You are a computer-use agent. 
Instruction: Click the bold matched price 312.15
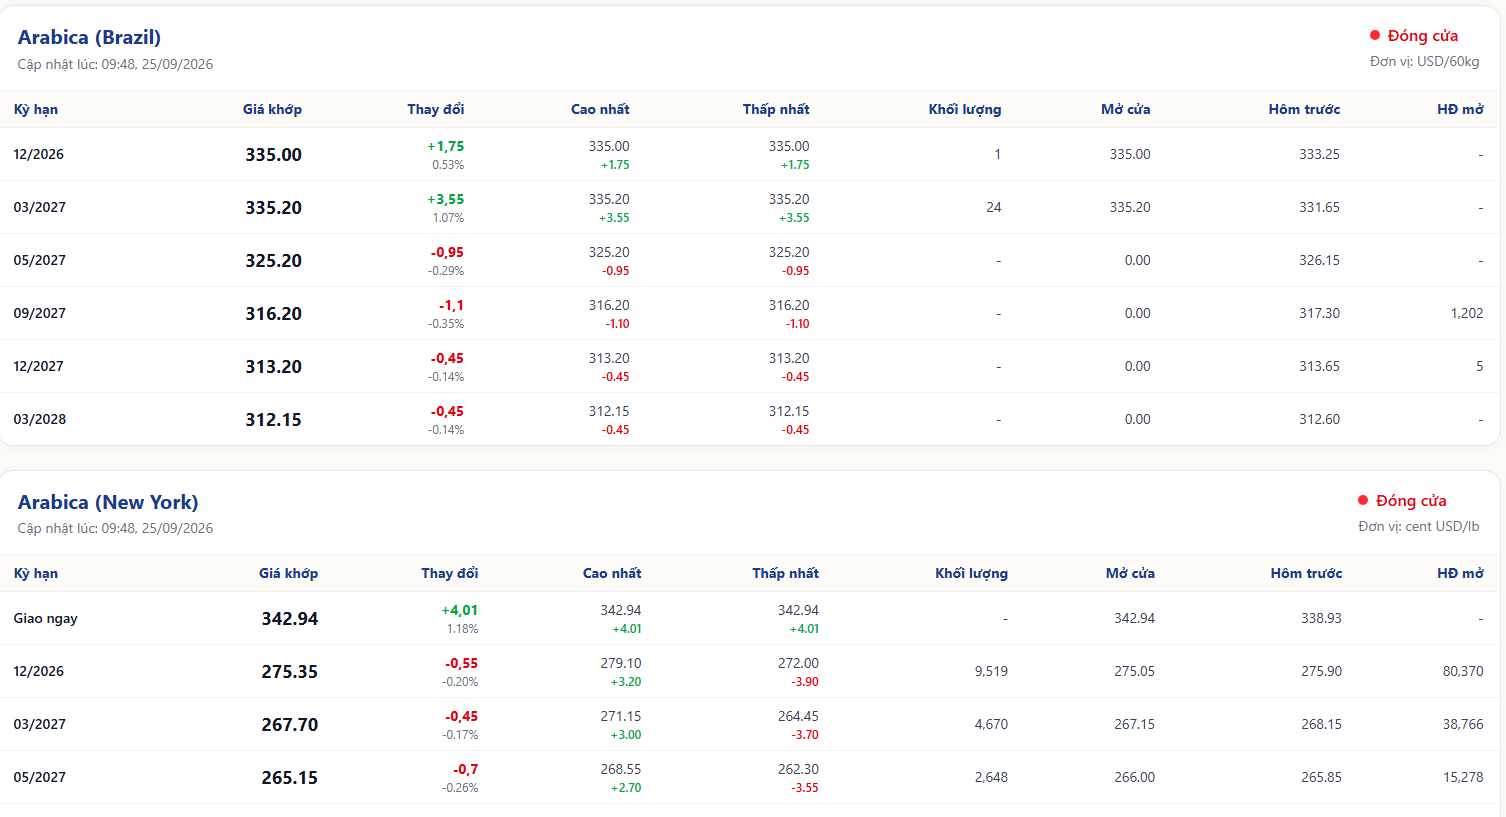click(x=273, y=420)
